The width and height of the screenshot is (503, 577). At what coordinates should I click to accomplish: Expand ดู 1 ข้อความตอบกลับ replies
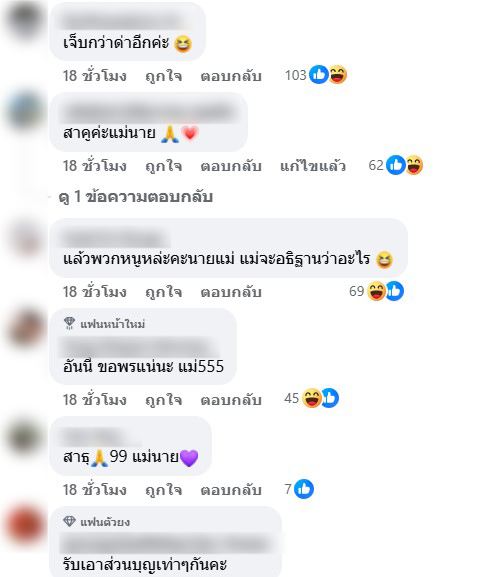click(x=136, y=197)
